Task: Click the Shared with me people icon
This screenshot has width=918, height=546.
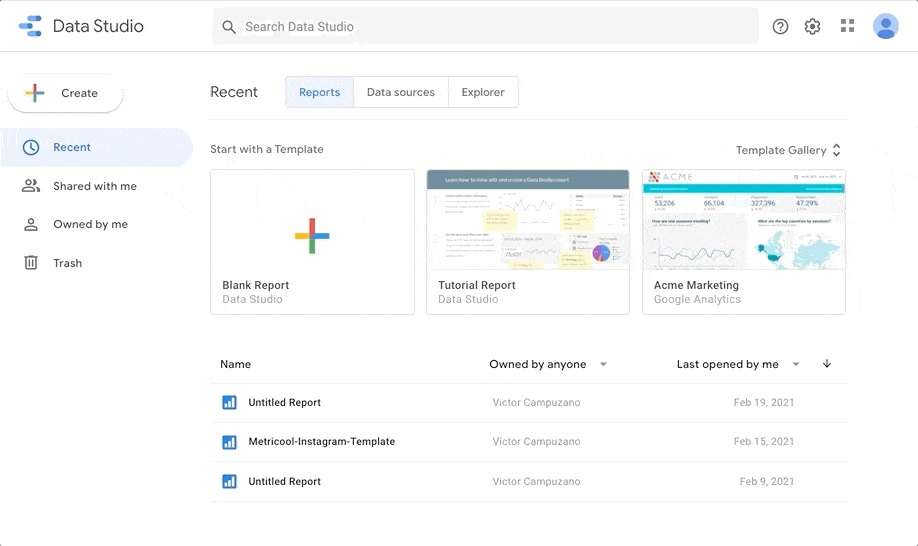Action: (x=30, y=186)
